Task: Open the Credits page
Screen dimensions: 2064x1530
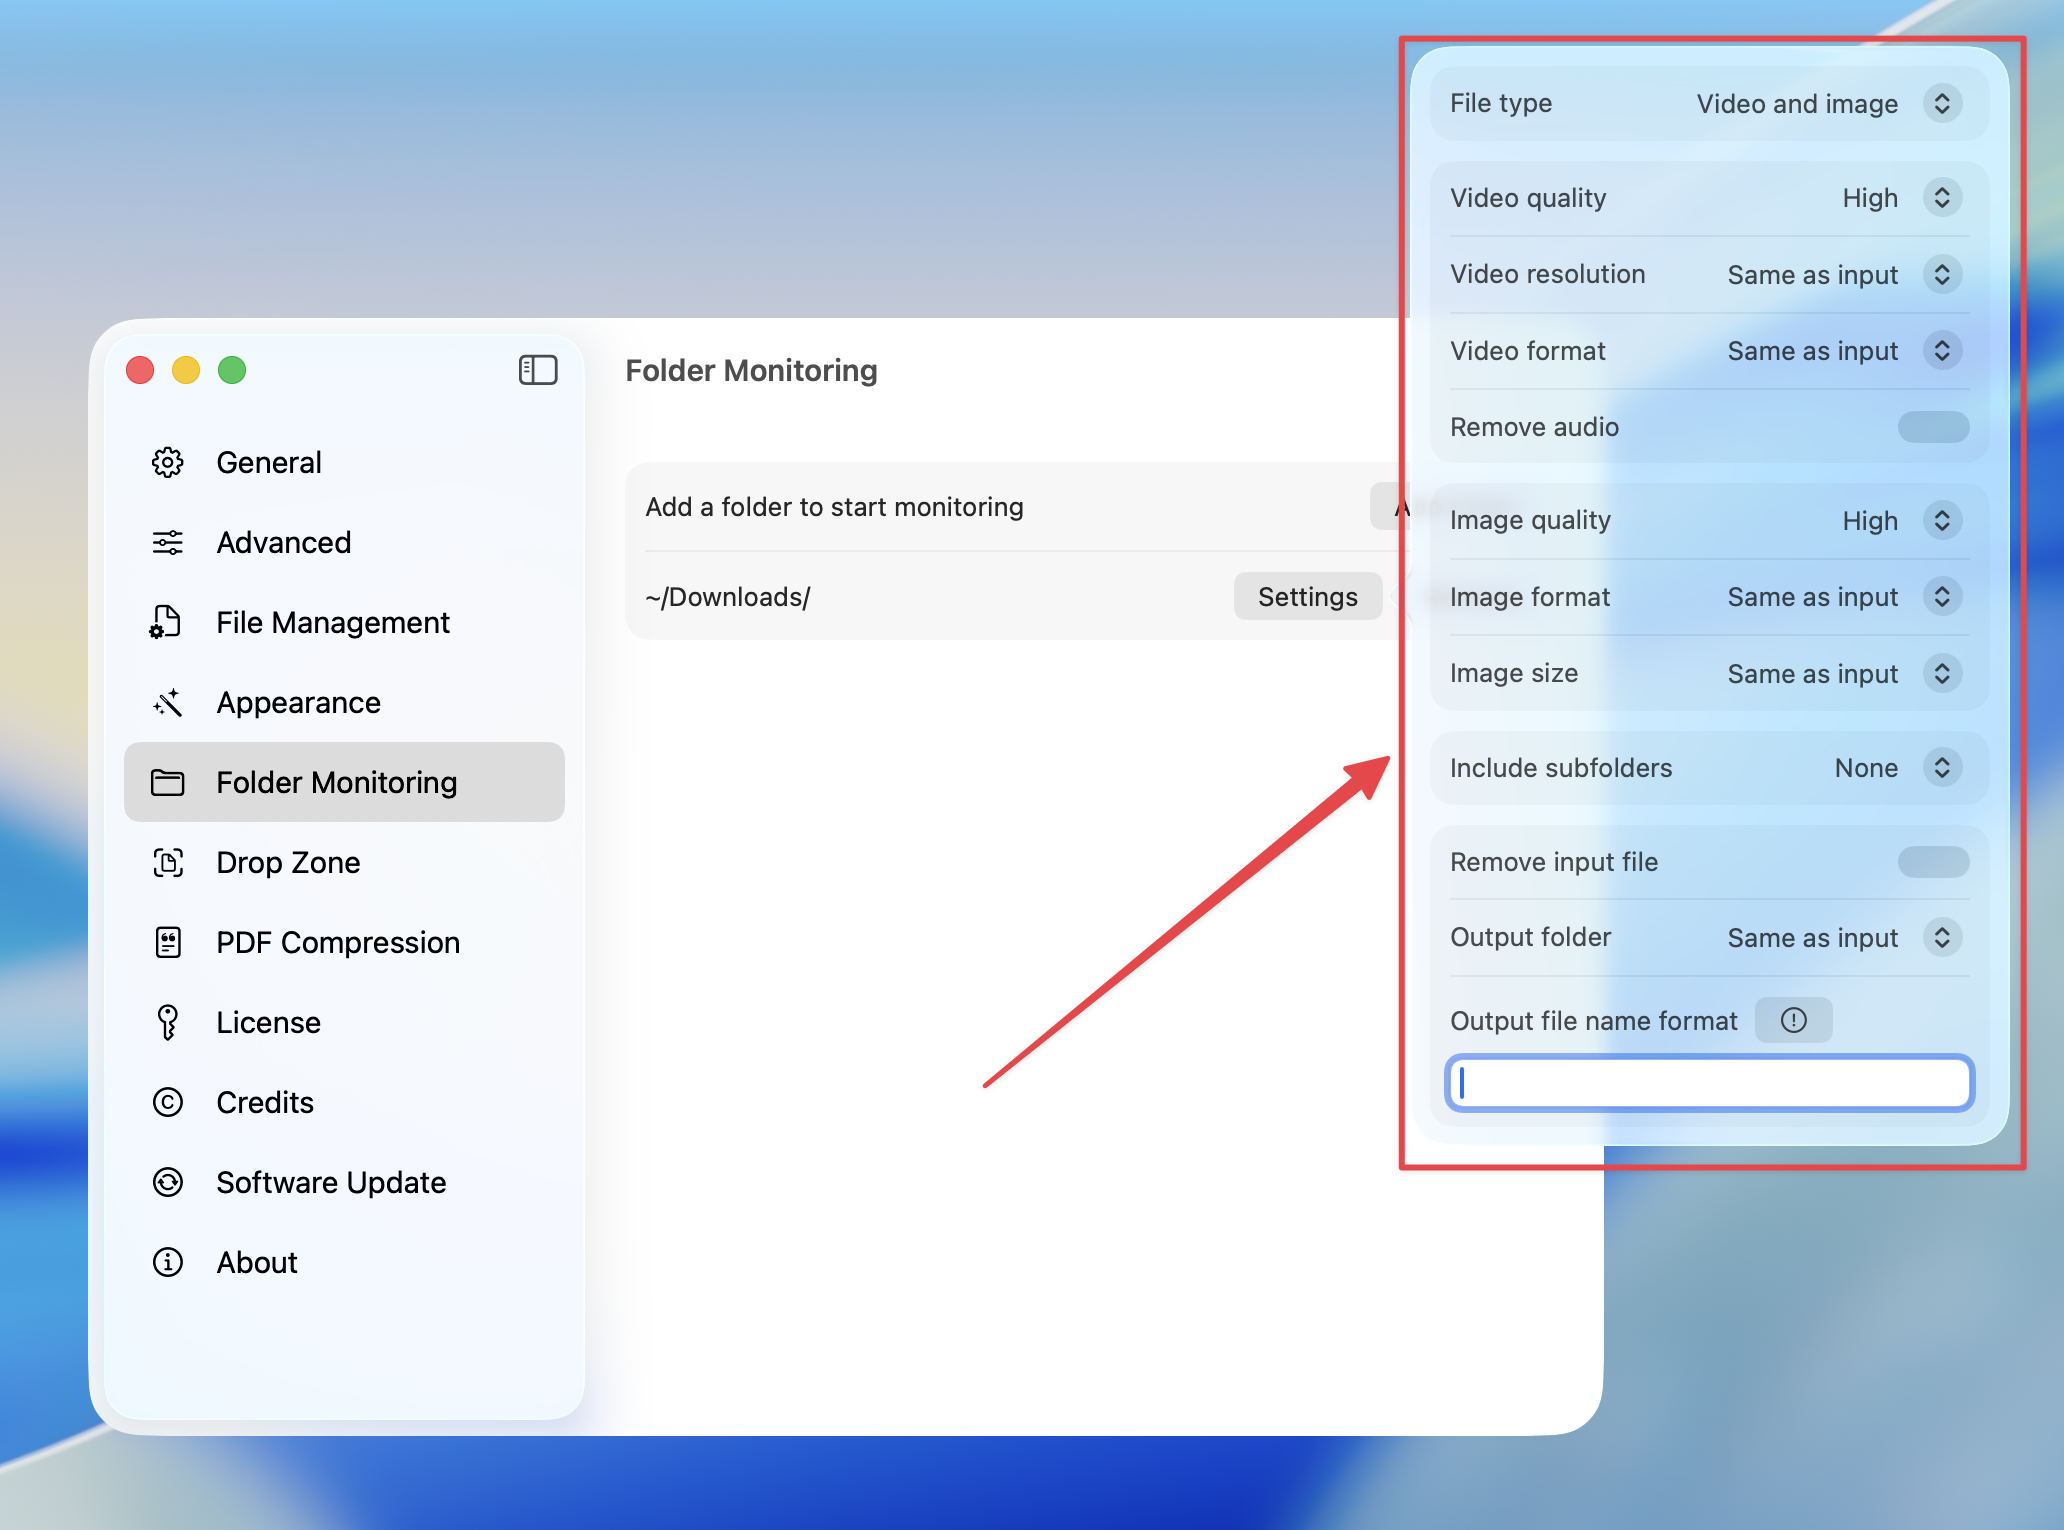Action: pos(264,1102)
